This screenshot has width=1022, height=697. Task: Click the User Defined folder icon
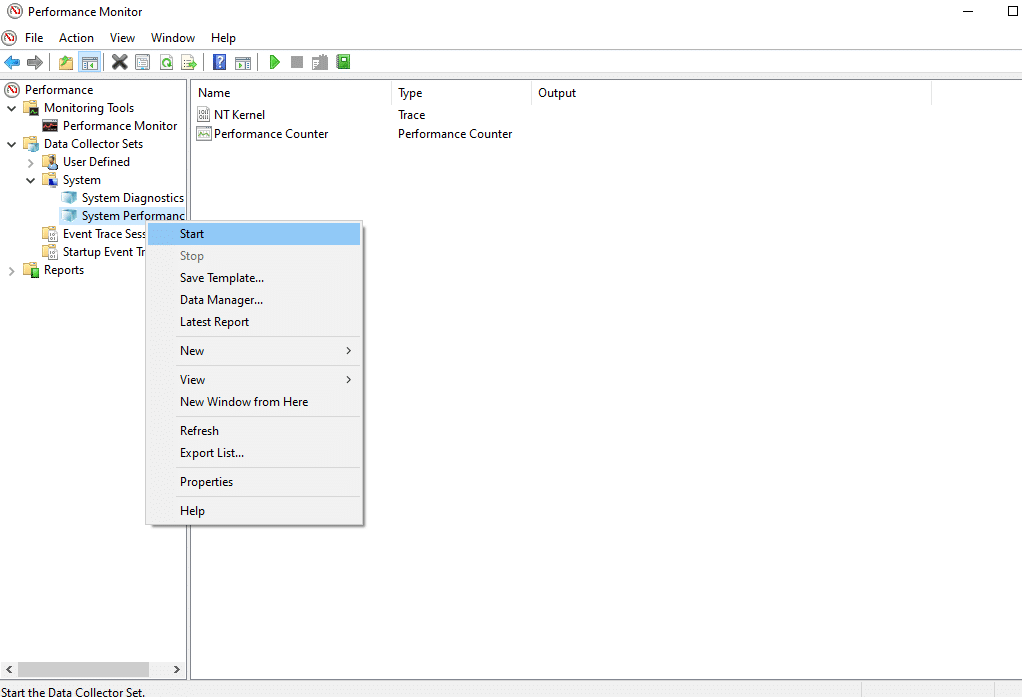tap(50, 162)
